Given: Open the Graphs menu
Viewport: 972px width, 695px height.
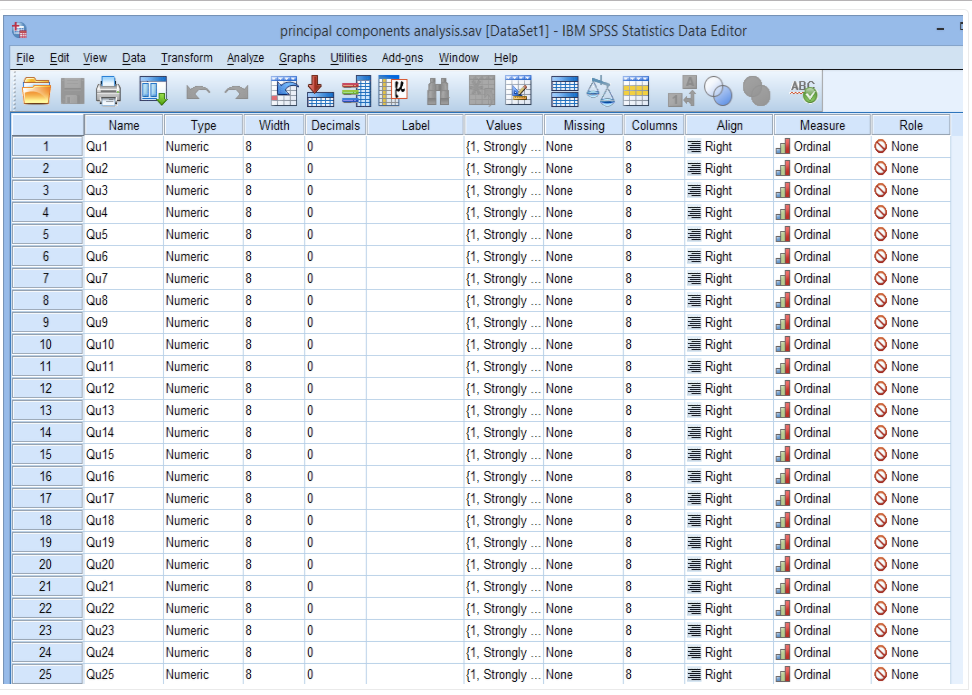Looking at the screenshot, I should [x=297, y=58].
